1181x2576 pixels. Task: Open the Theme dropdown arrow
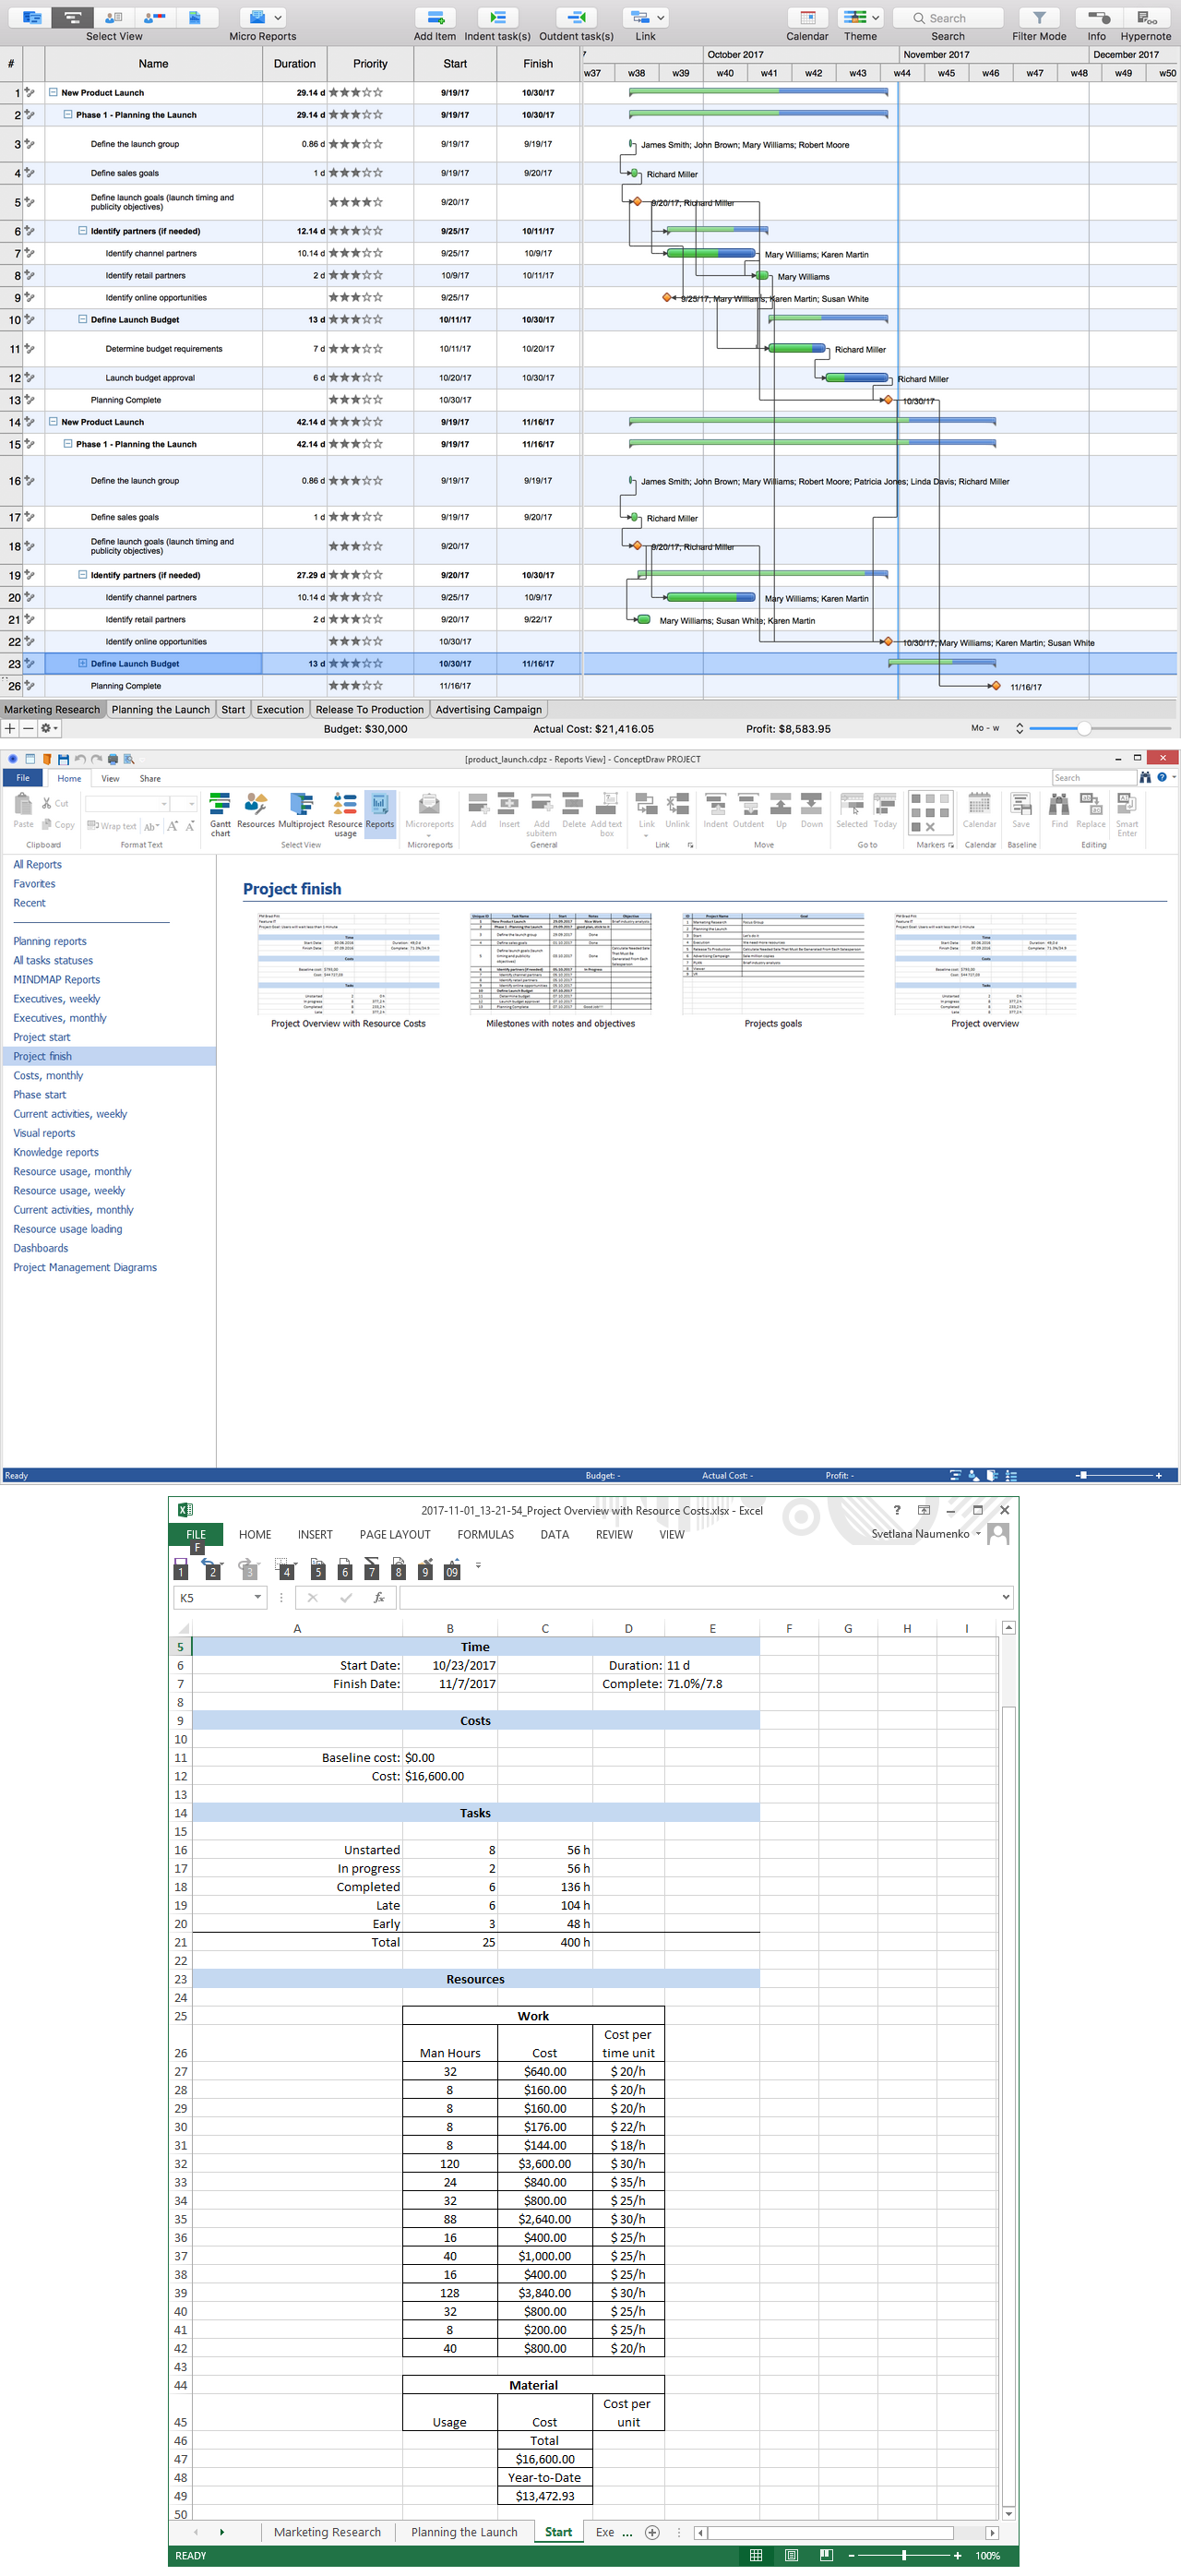875,18
